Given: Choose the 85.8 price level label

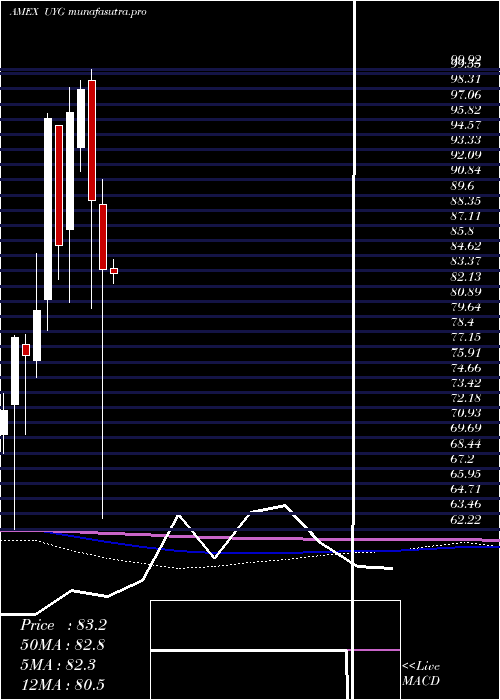Looking at the screenshot, I should coord(462,231).
